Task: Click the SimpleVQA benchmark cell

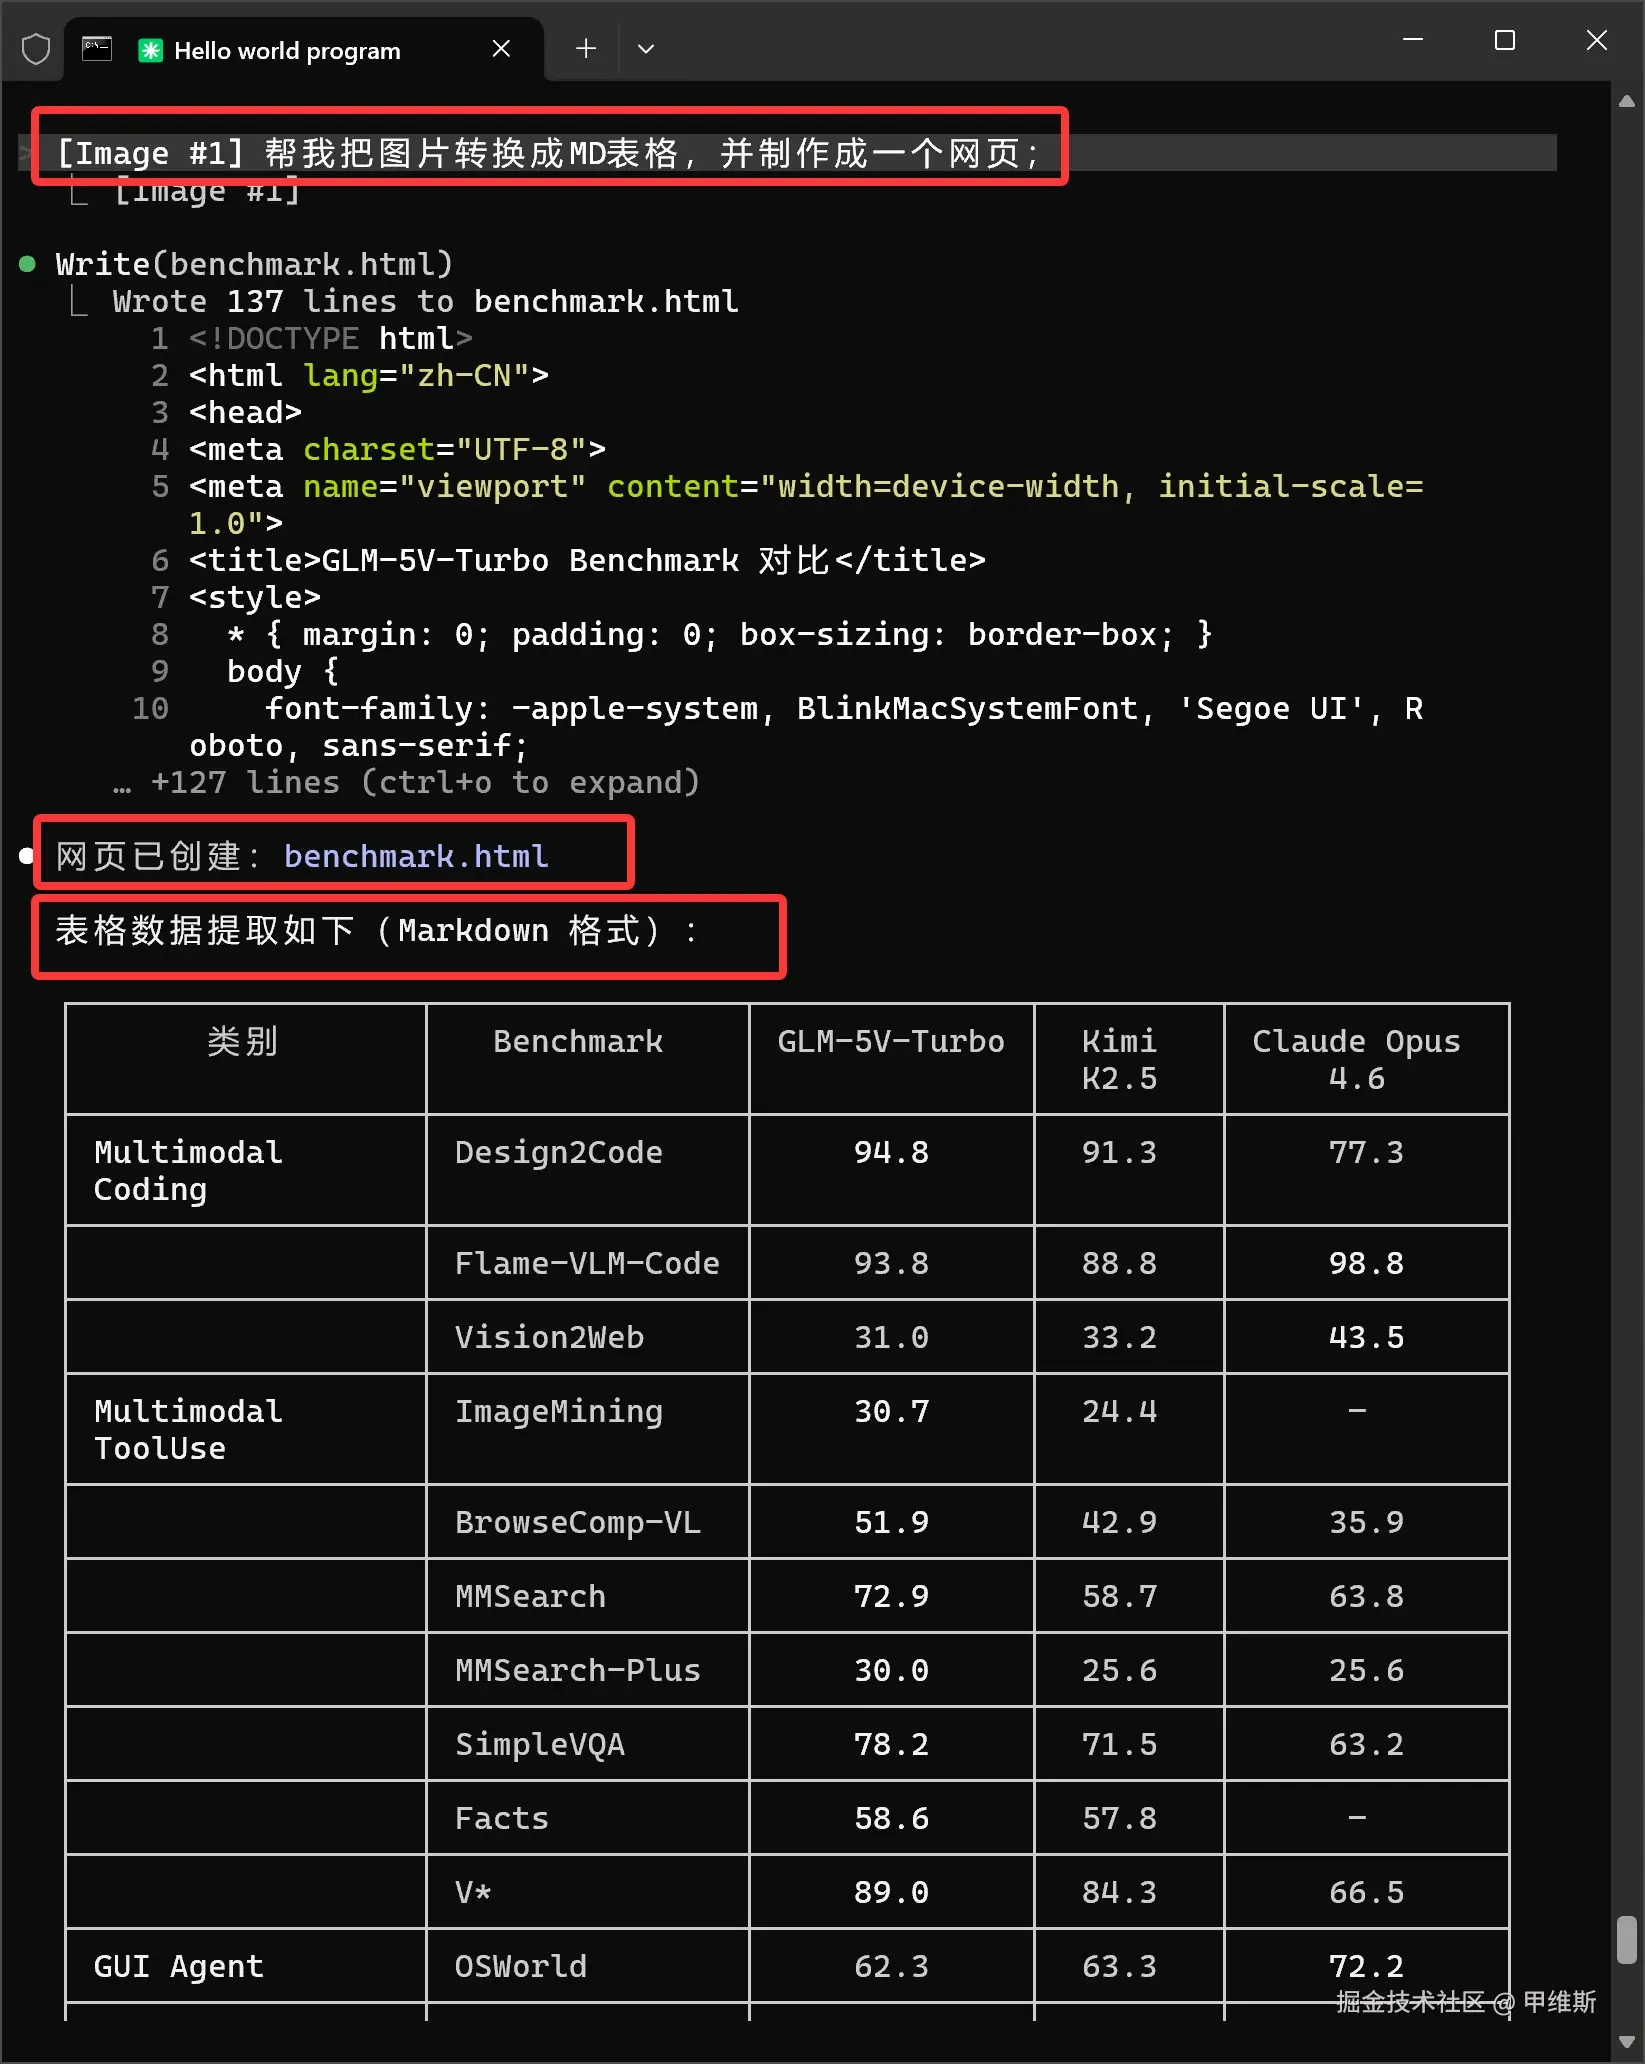Action: [587, 1744]
